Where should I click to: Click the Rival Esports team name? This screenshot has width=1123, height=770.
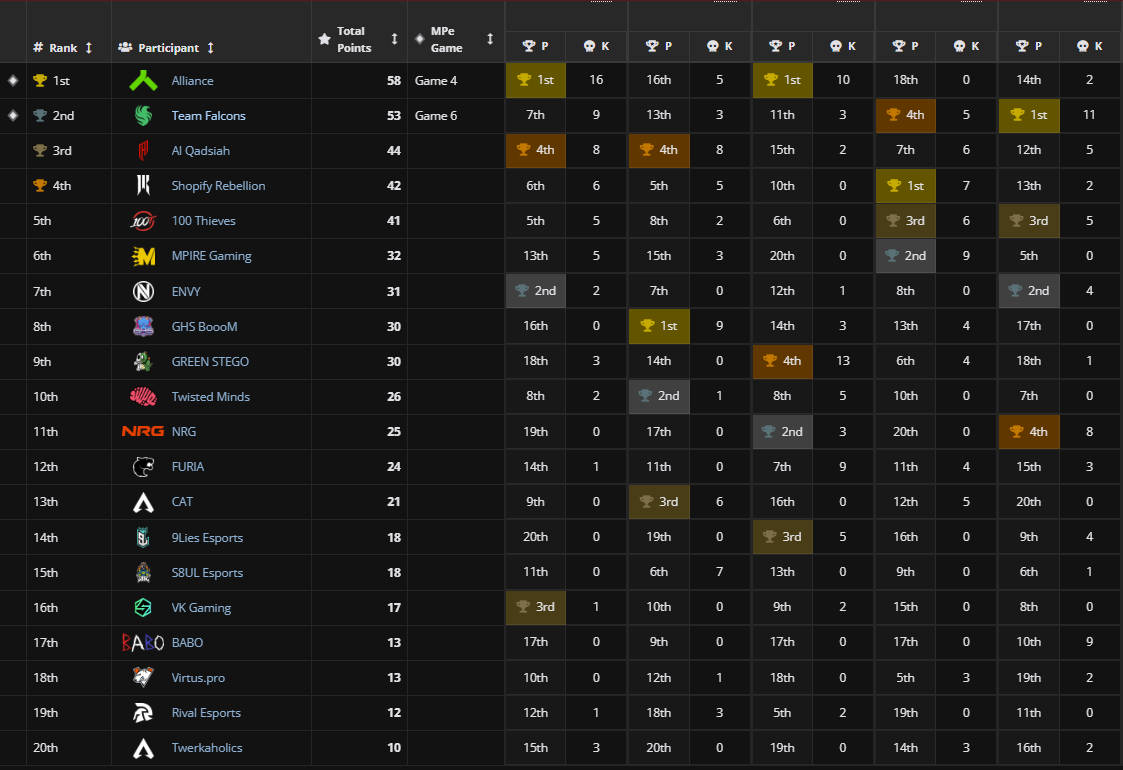[x=206, y=713]
